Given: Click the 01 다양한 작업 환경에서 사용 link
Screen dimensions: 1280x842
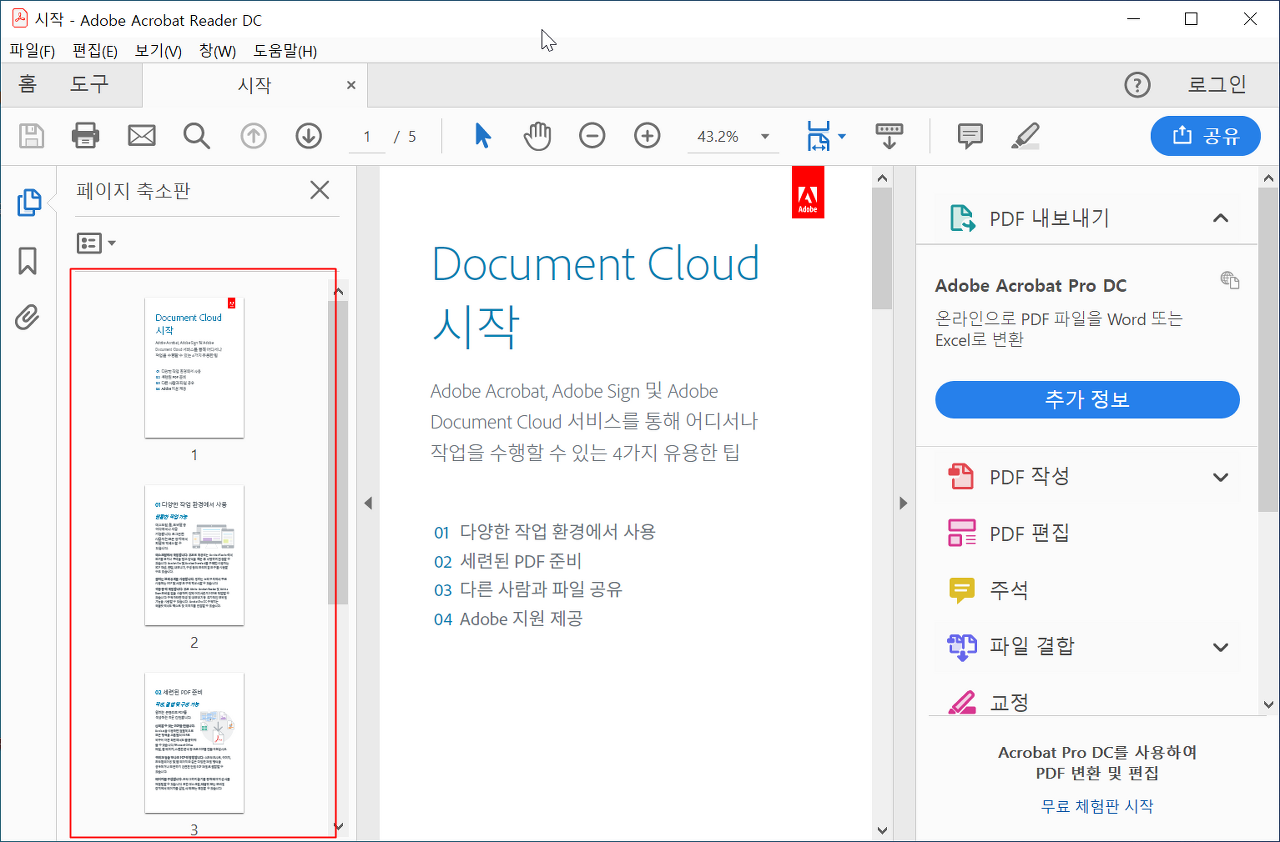Looking at the screenshot, I should (x=545, y=532).
